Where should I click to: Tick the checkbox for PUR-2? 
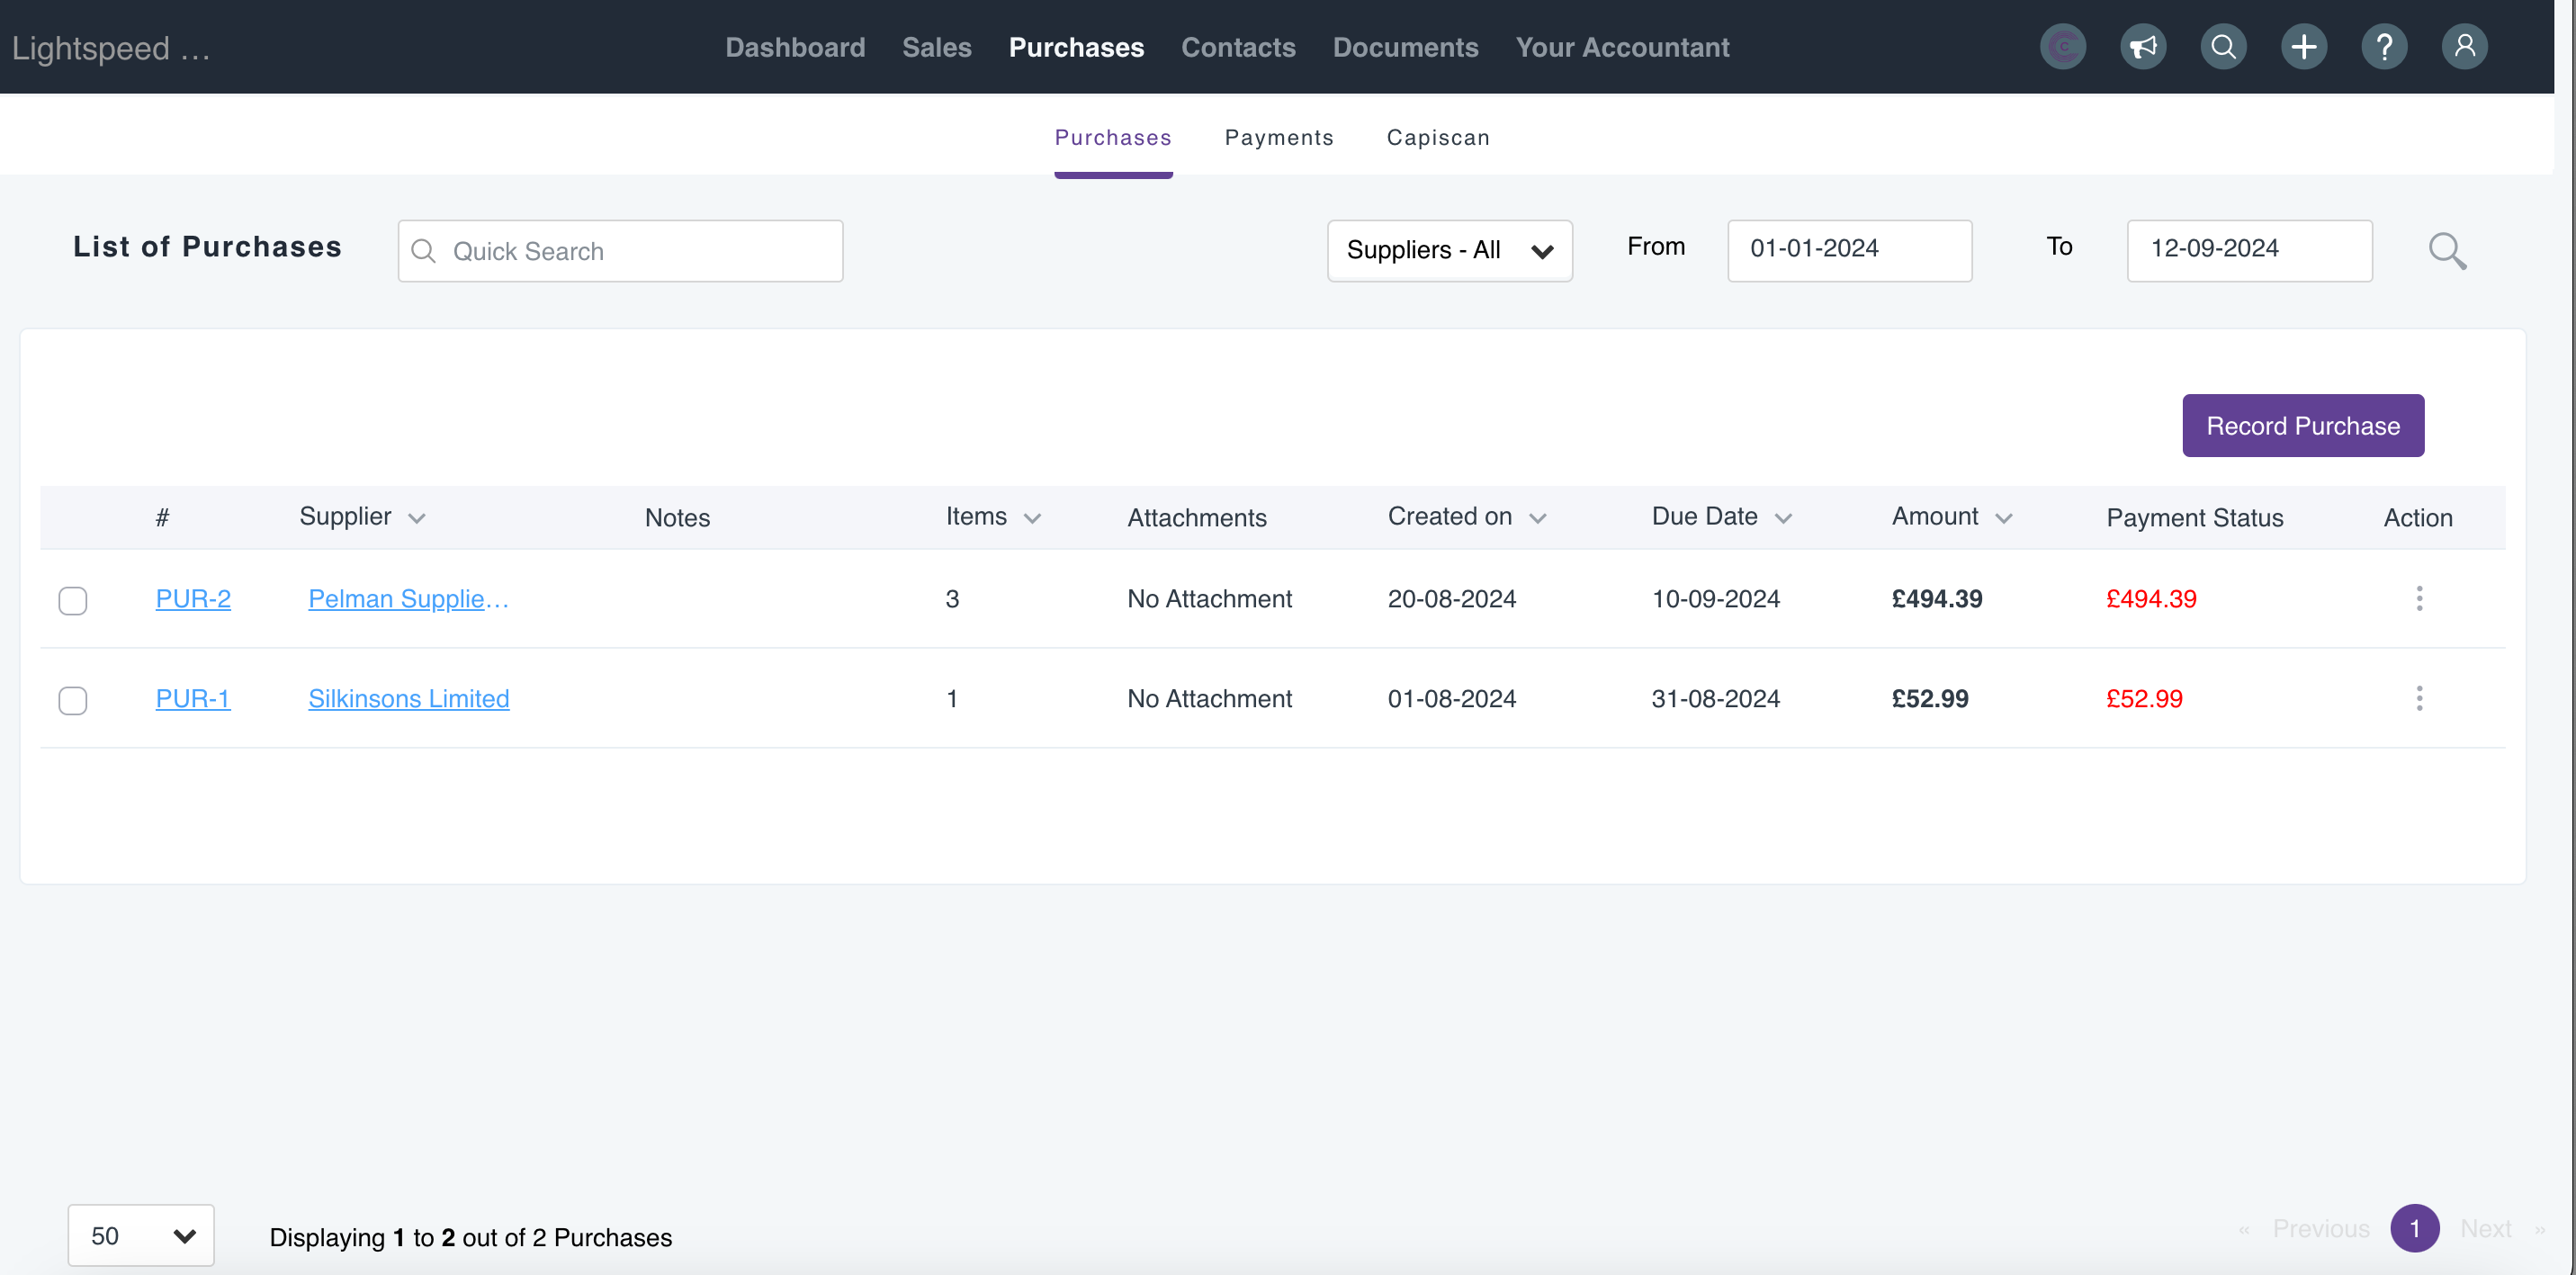point(73,601)
